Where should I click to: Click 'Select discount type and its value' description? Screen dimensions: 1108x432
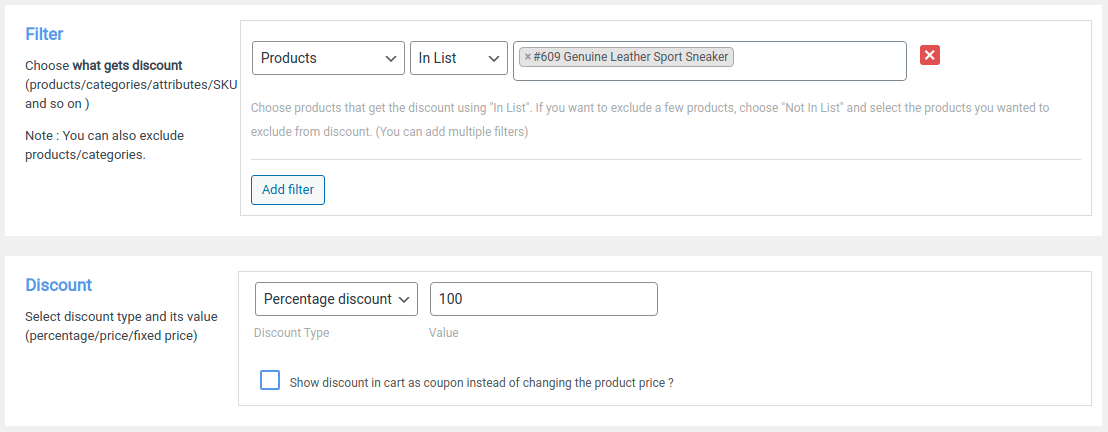(x=120, y=317)
